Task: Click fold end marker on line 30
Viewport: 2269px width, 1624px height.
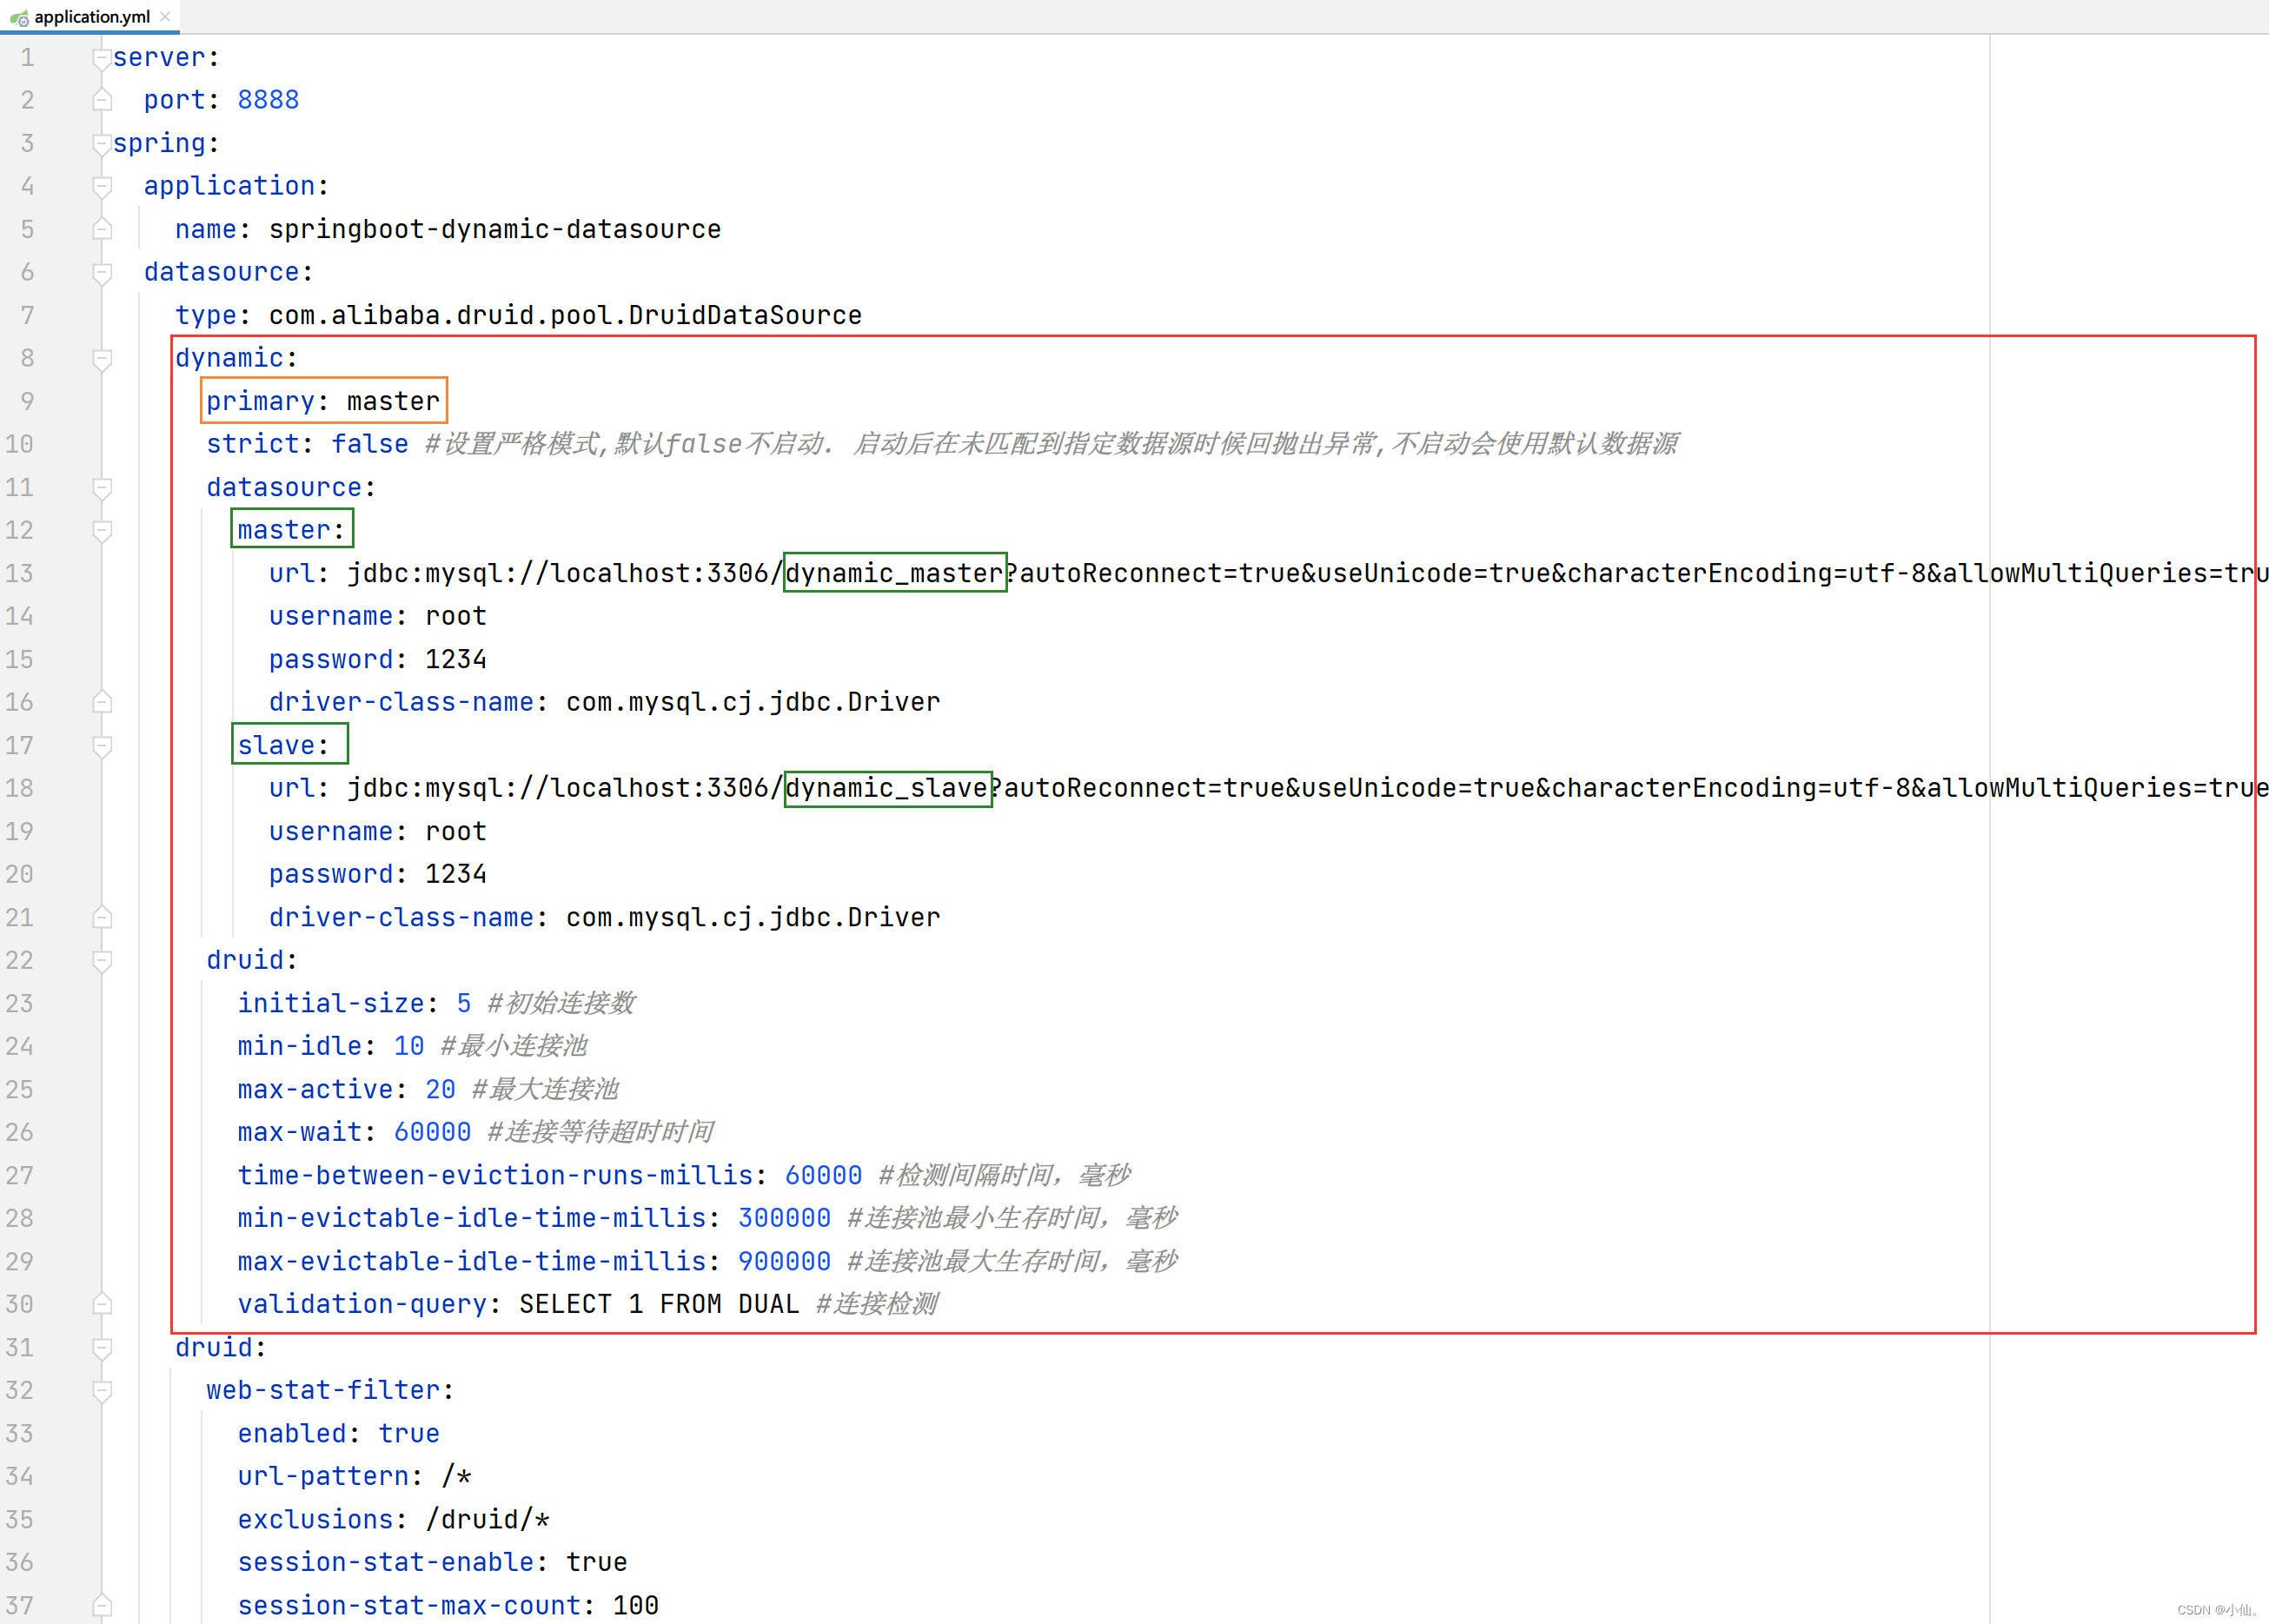Action: click(101, 1304)
